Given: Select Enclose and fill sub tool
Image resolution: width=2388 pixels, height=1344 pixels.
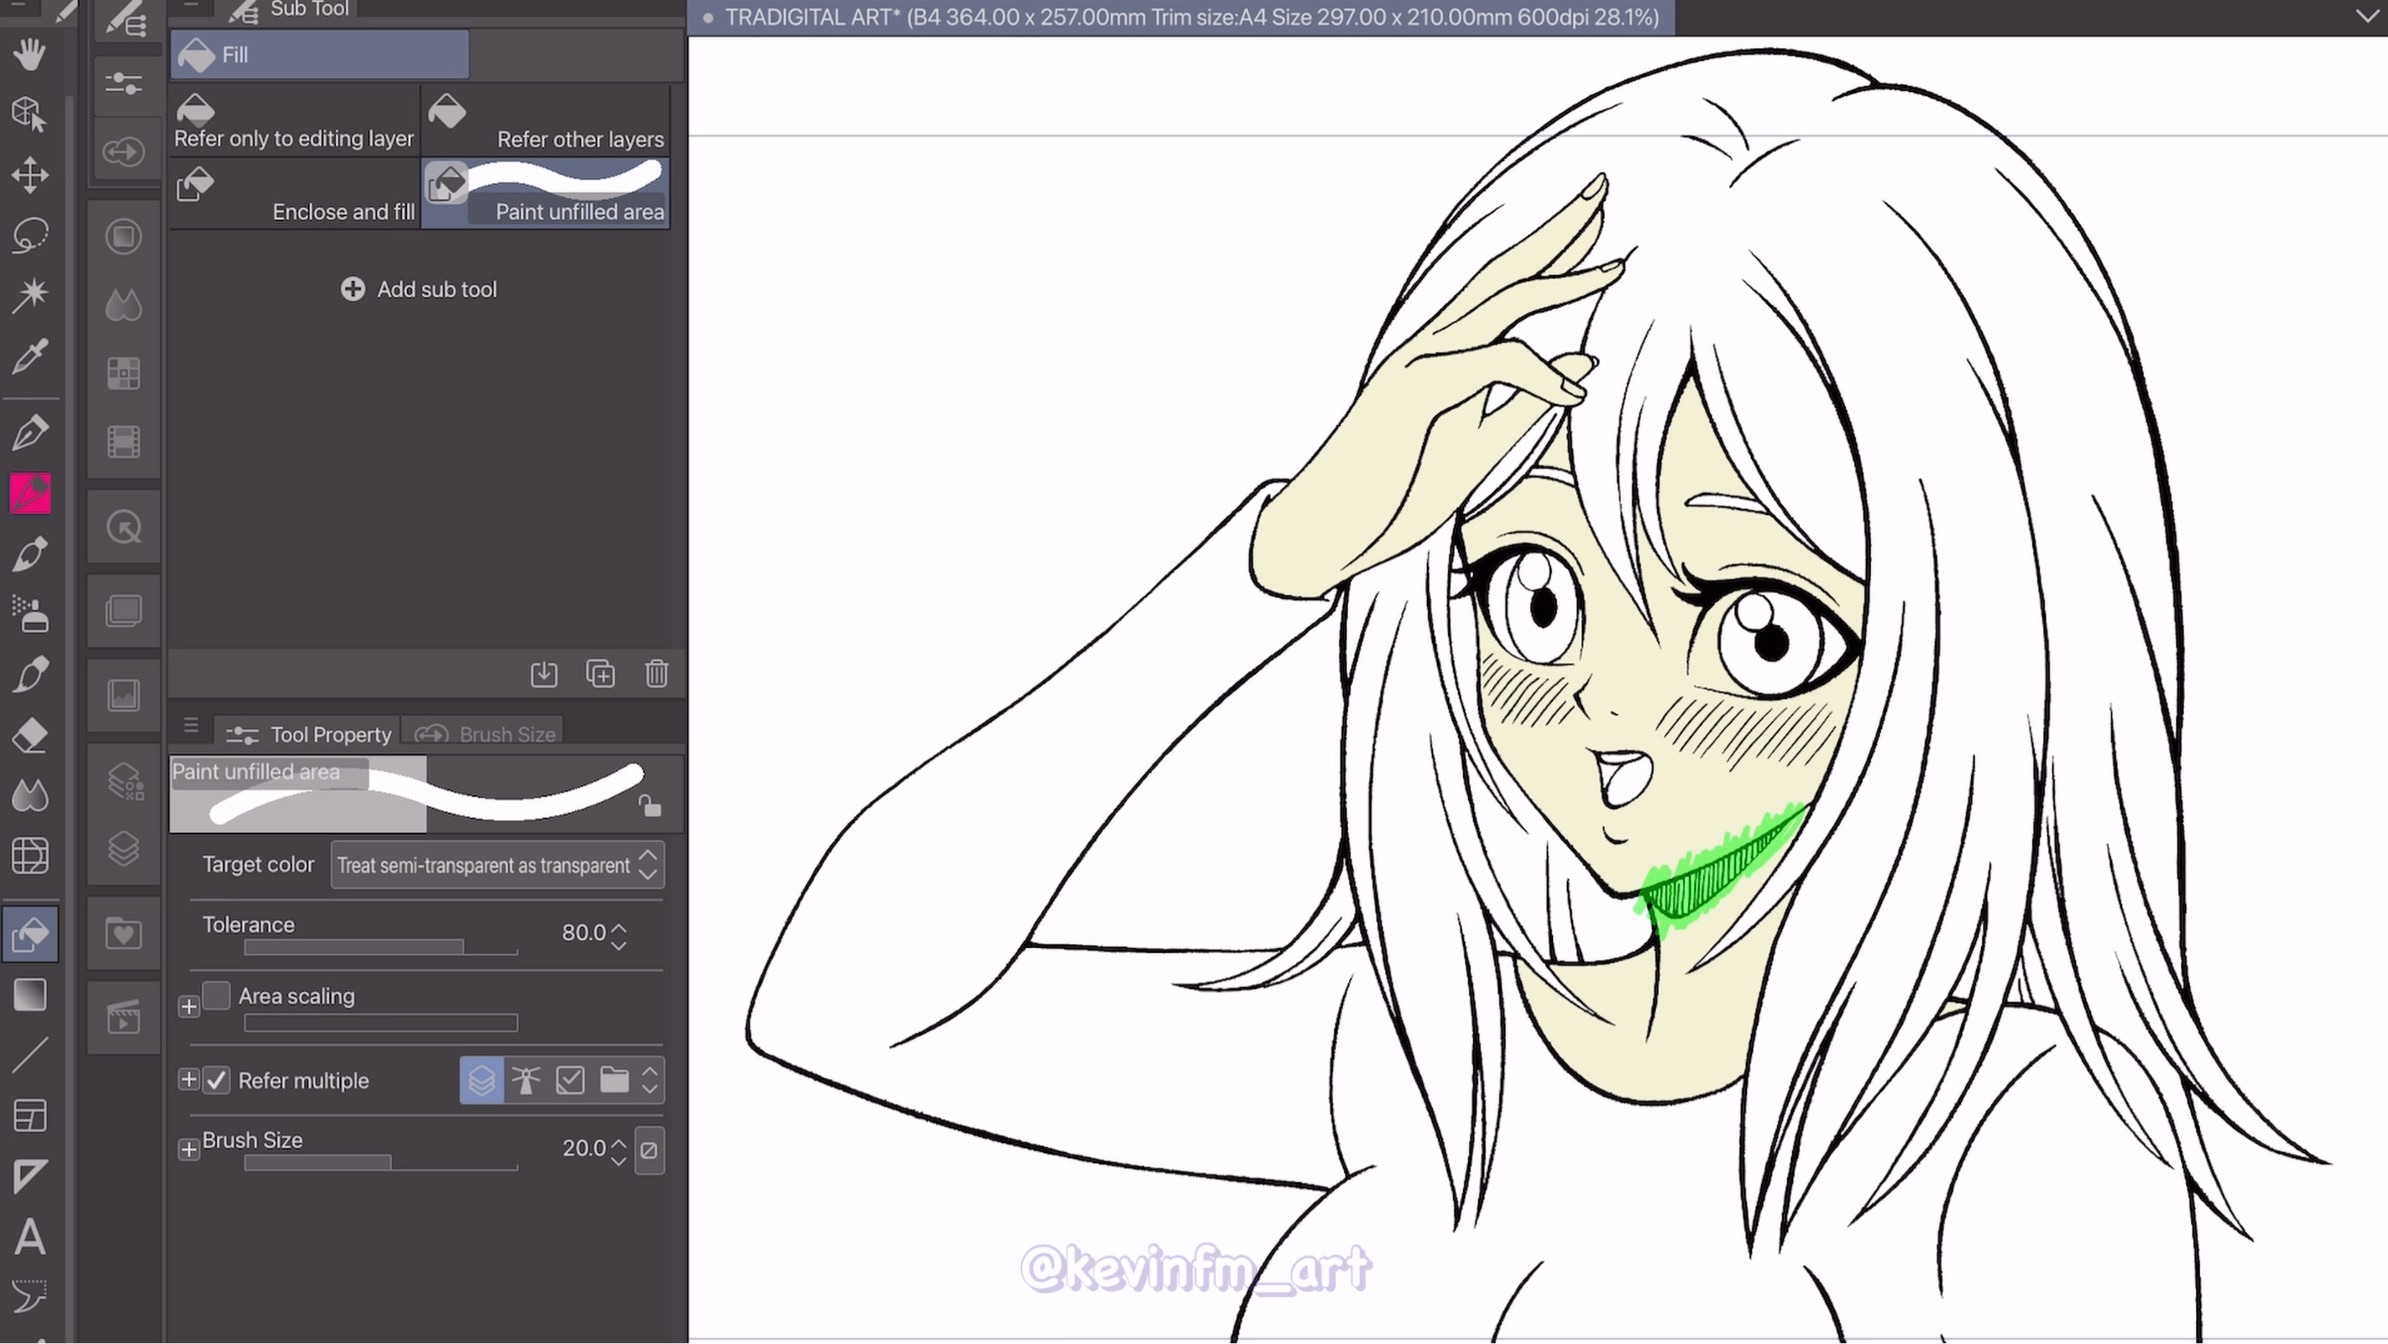Looking at the screenshot, I should (x=294, y=194).
